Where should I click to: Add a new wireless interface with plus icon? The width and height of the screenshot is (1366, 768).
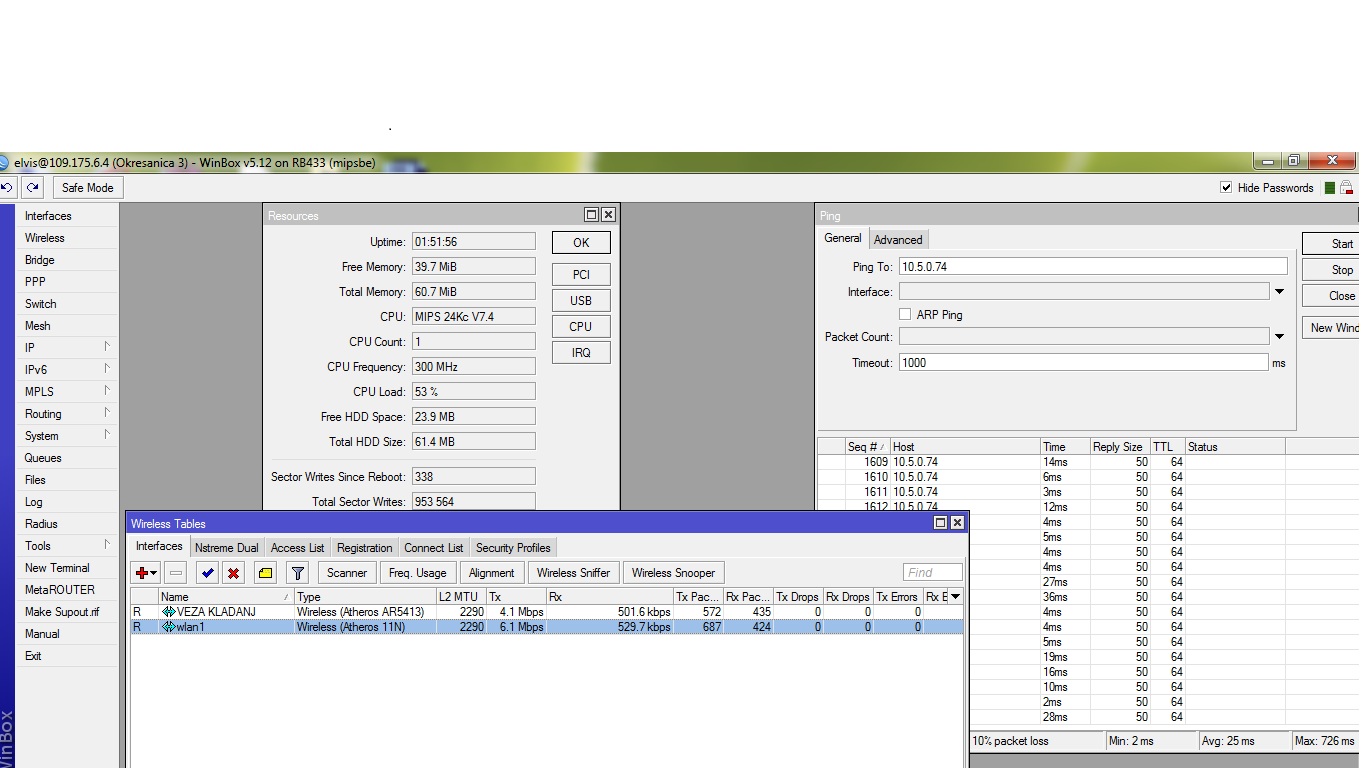[146, 573]
